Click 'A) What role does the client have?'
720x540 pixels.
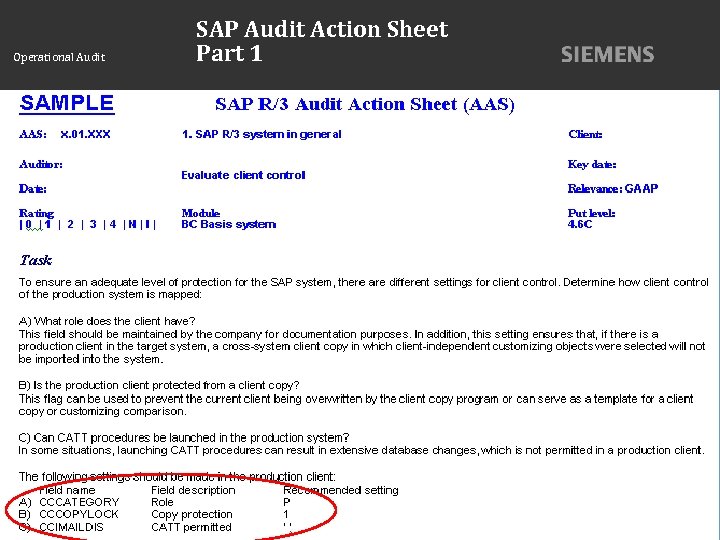point(107,321)
